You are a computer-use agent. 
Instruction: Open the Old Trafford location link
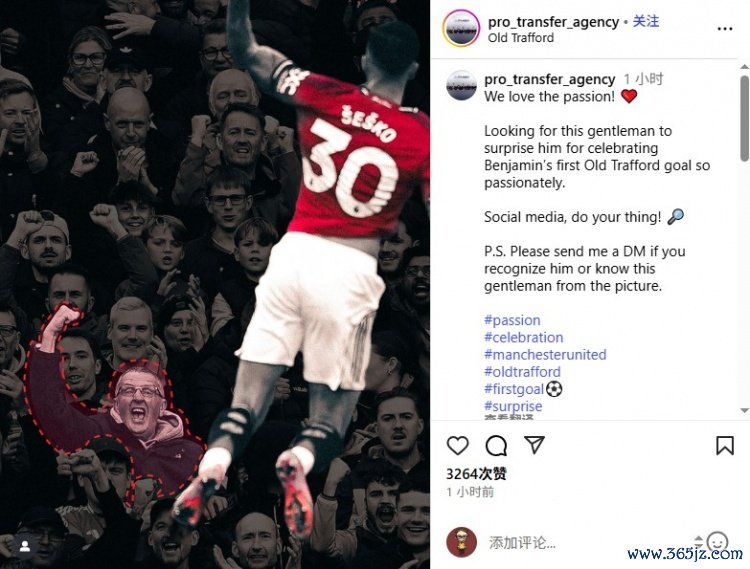[520, 38]
